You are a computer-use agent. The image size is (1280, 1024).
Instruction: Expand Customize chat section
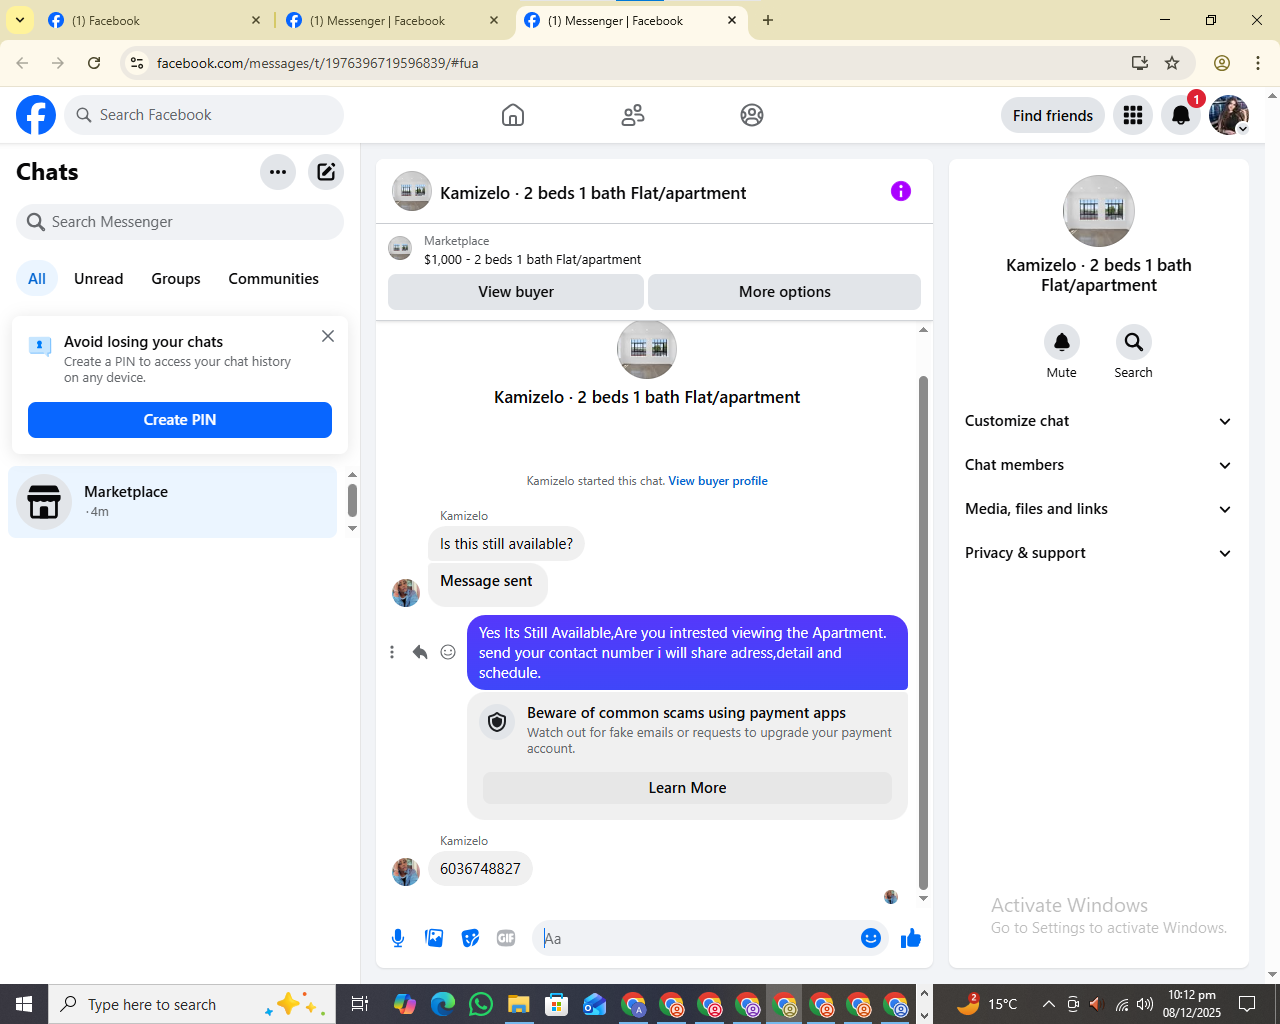click(x=1098, y=421)
